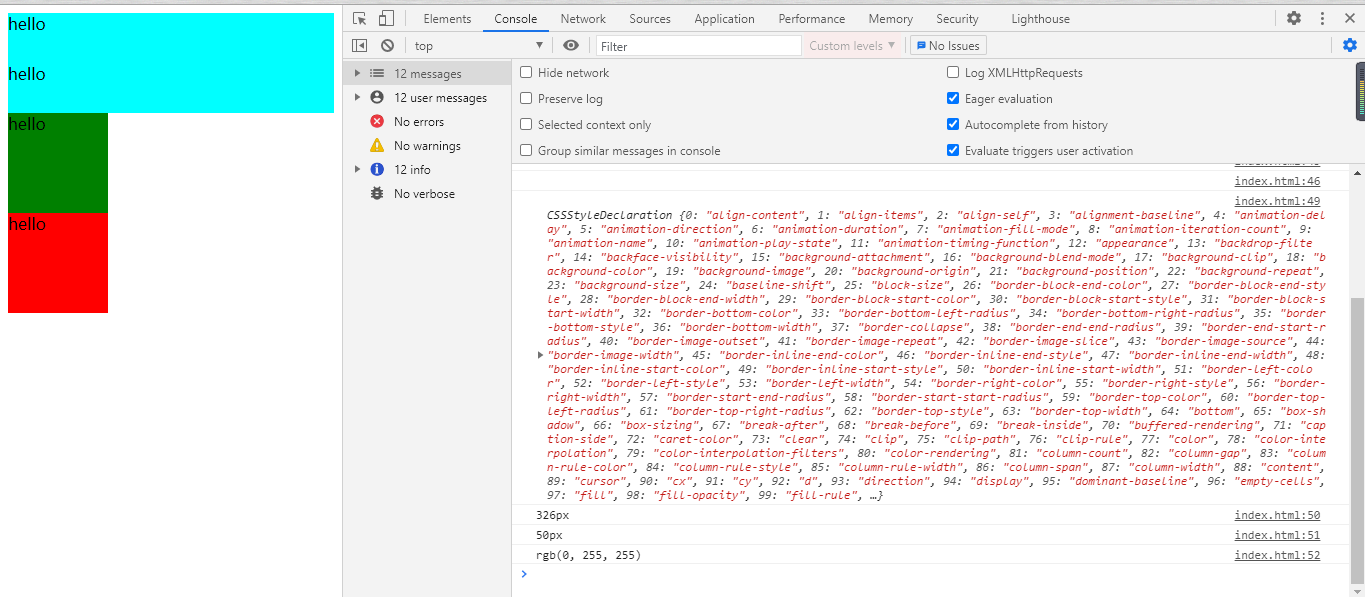
Task: Select the Console tab
Action: 515,19
